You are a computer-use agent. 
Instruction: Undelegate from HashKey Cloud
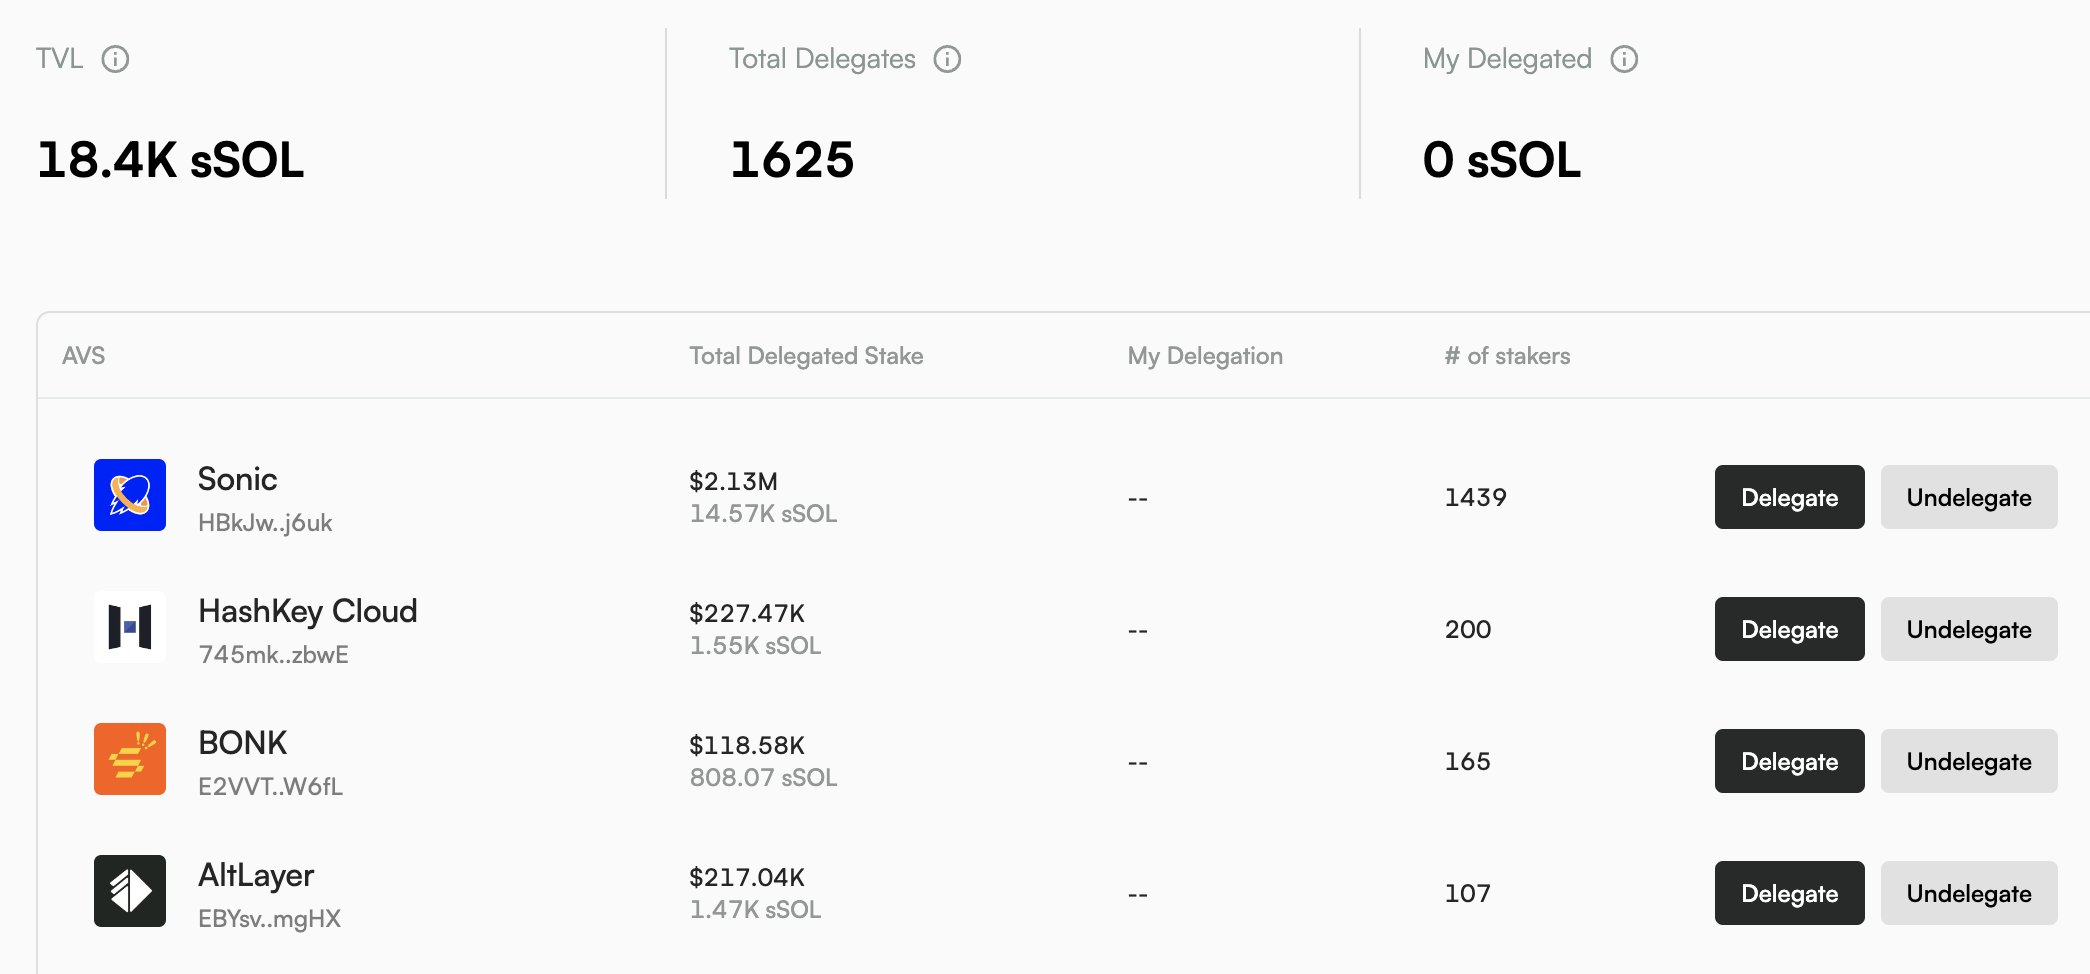tap(1969, 629)
